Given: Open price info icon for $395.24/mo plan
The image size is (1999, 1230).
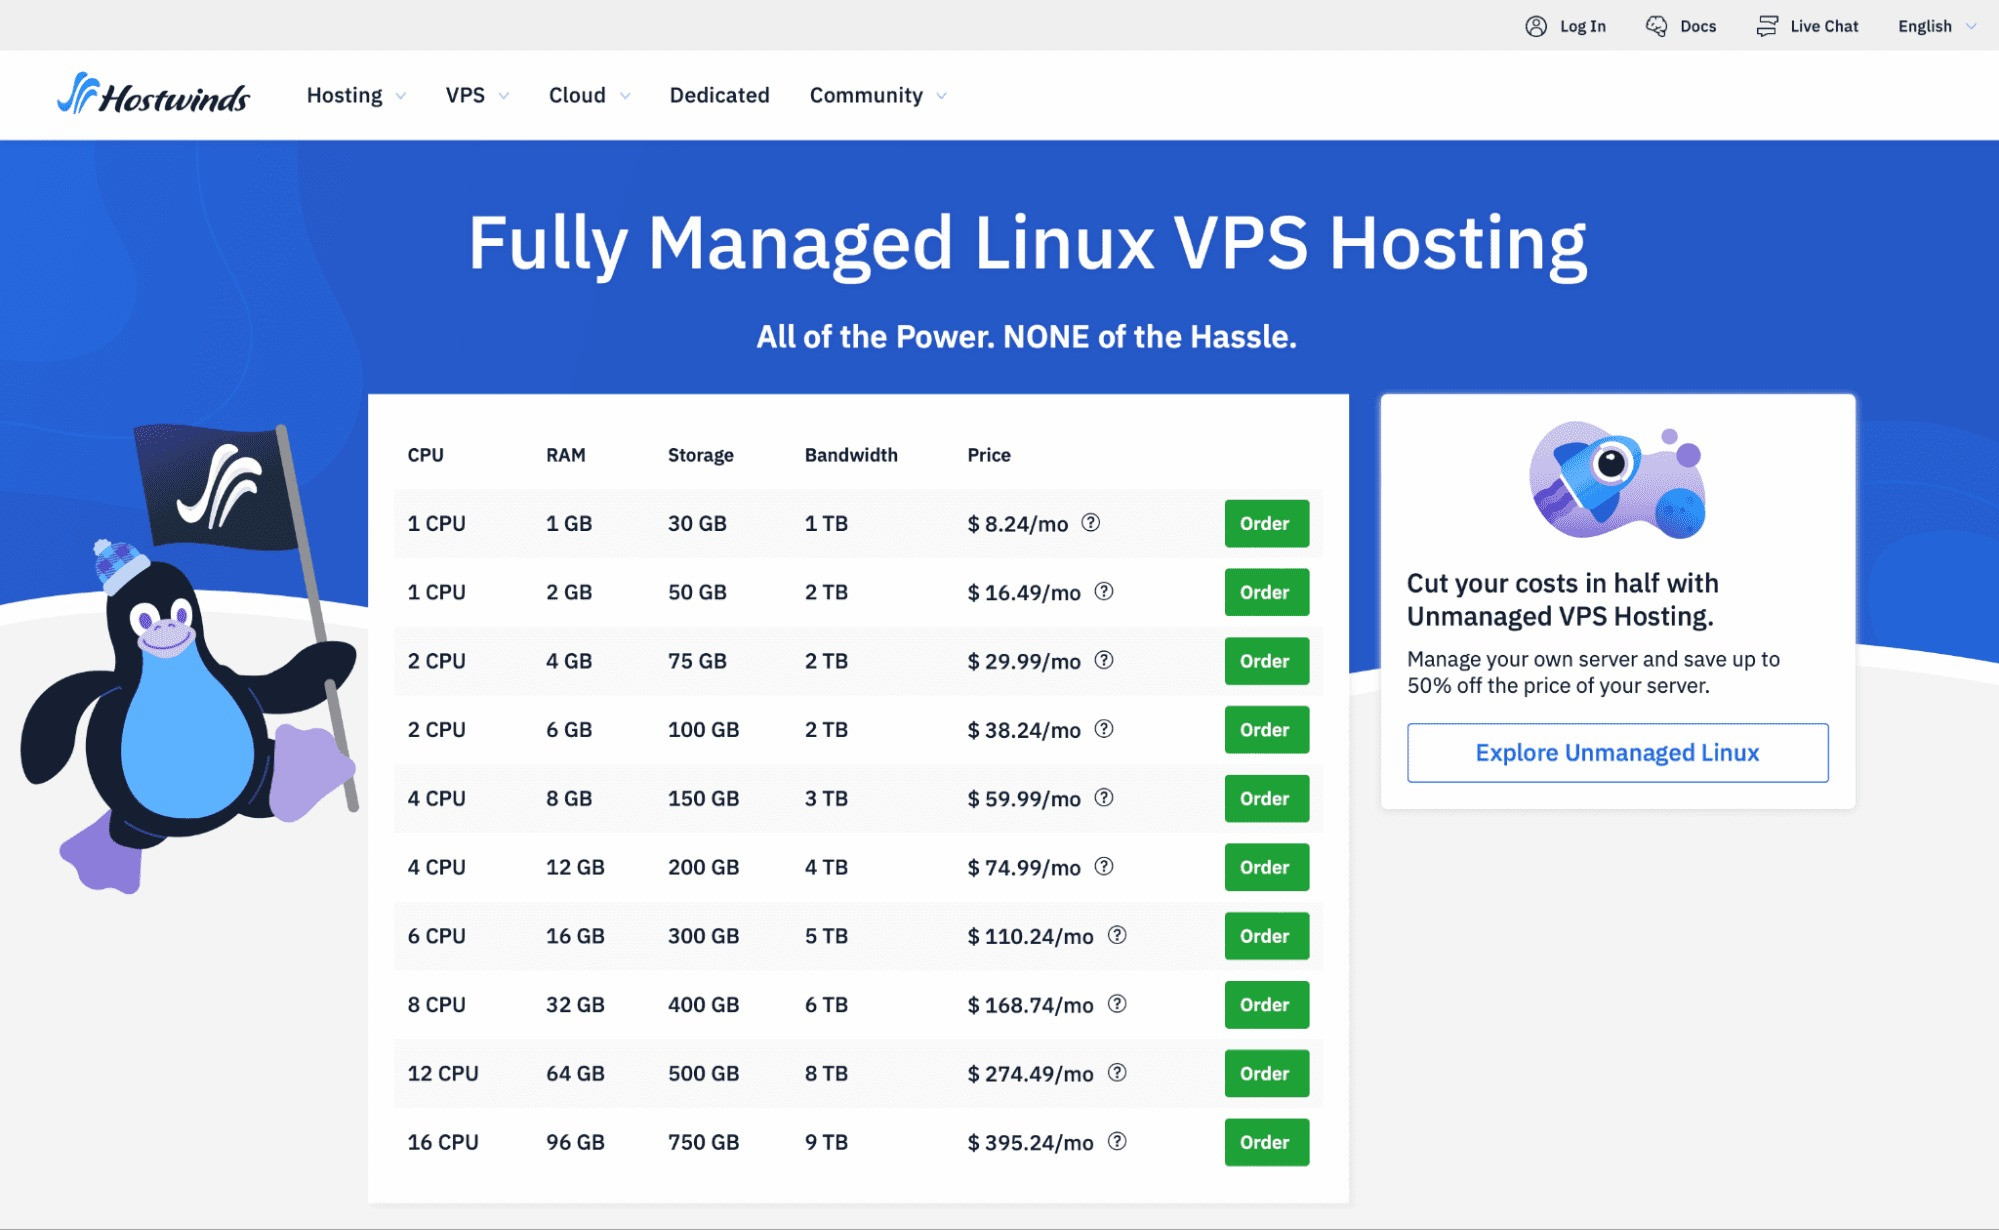Looking at the screenshot, I should coord(1117,1141).
